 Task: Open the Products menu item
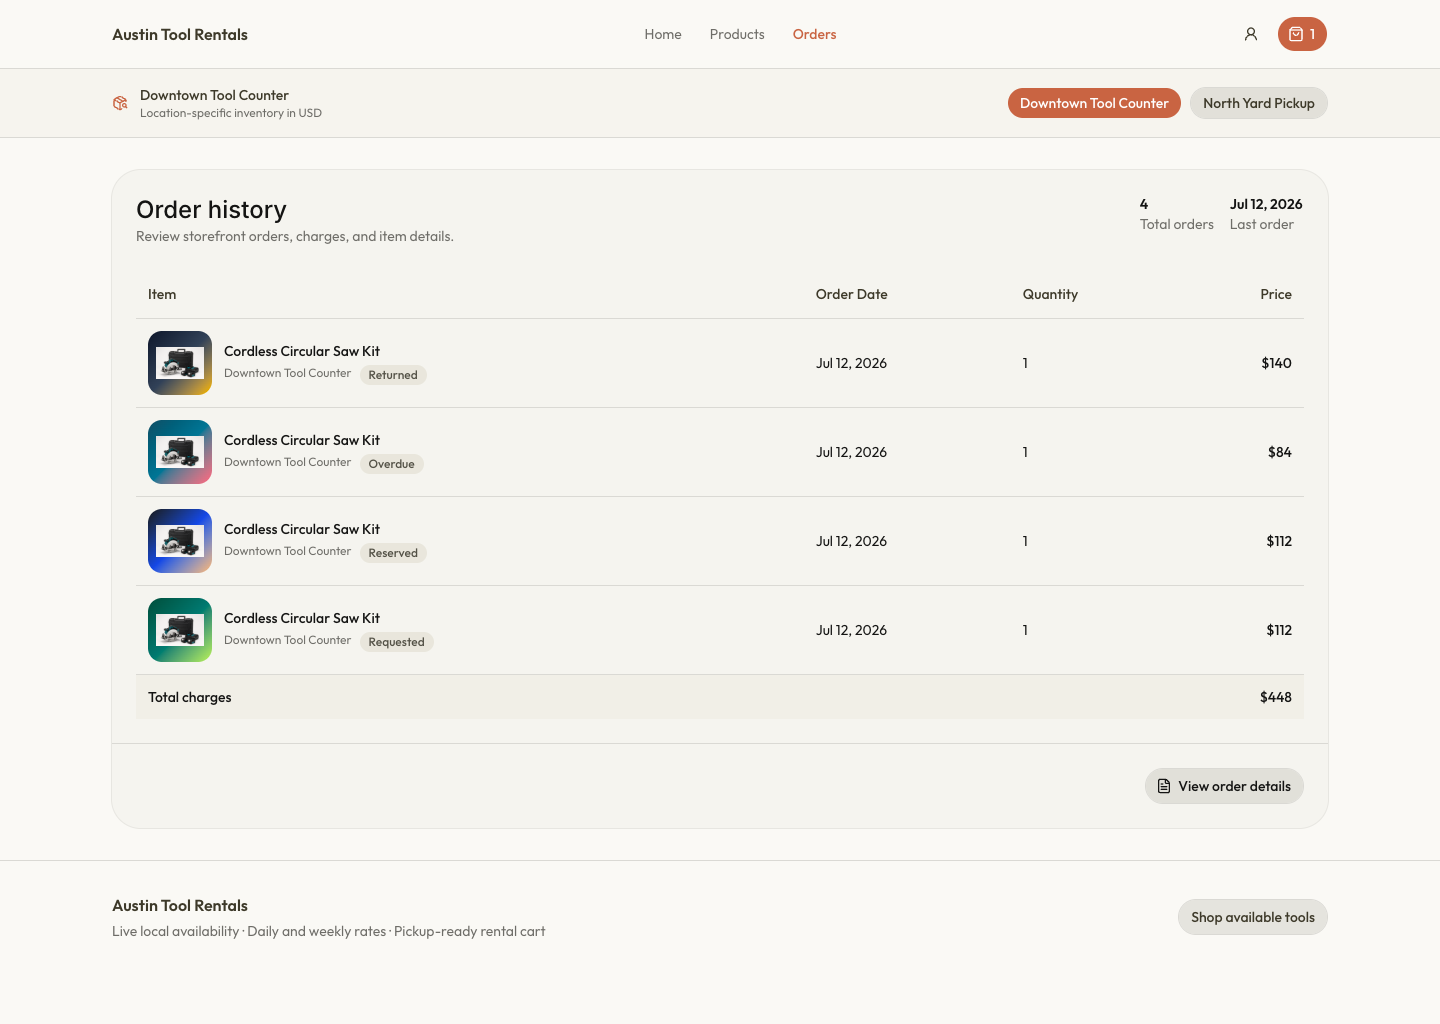pos(737,34)
